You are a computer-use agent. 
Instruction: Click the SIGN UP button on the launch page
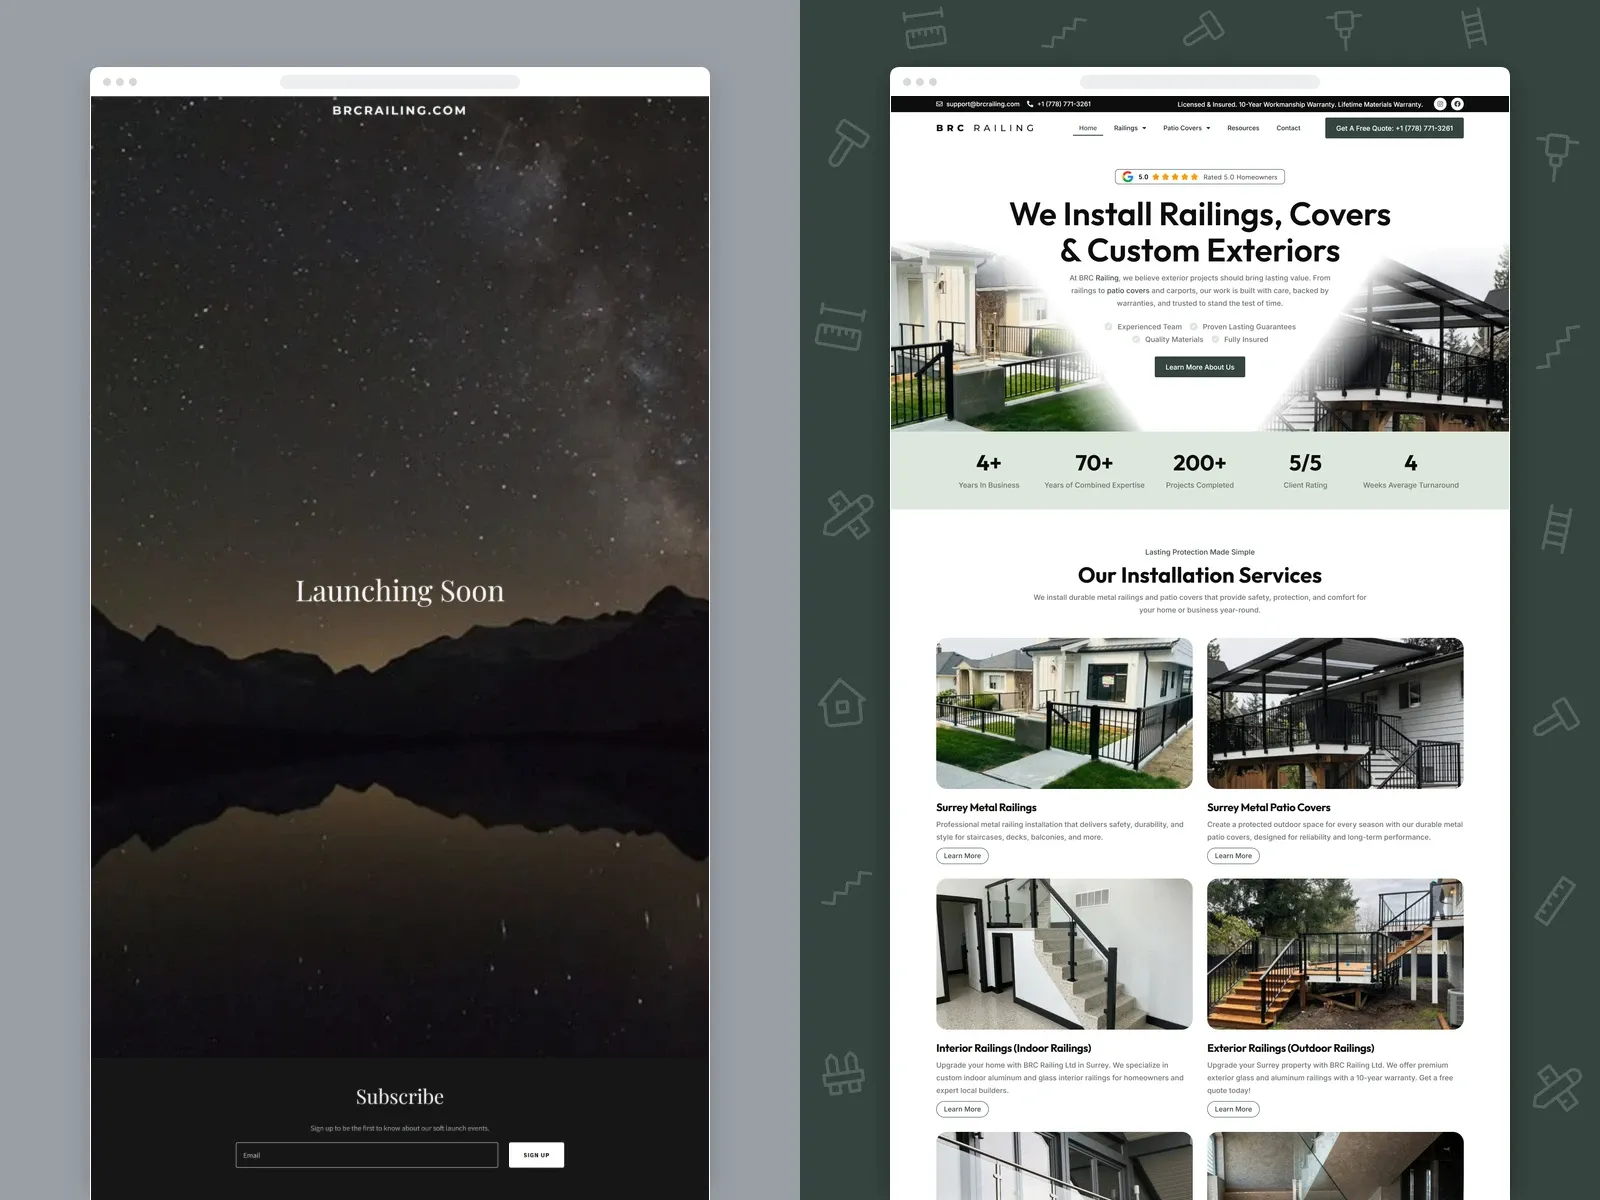[536, 1155]
